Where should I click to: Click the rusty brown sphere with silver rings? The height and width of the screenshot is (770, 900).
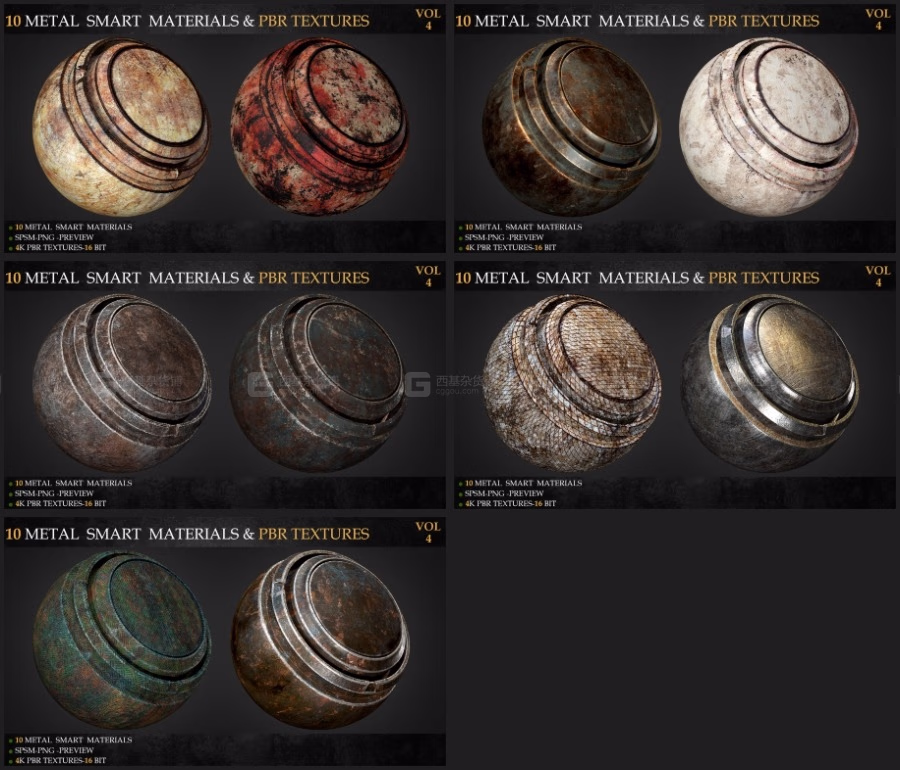coord(320,640)
